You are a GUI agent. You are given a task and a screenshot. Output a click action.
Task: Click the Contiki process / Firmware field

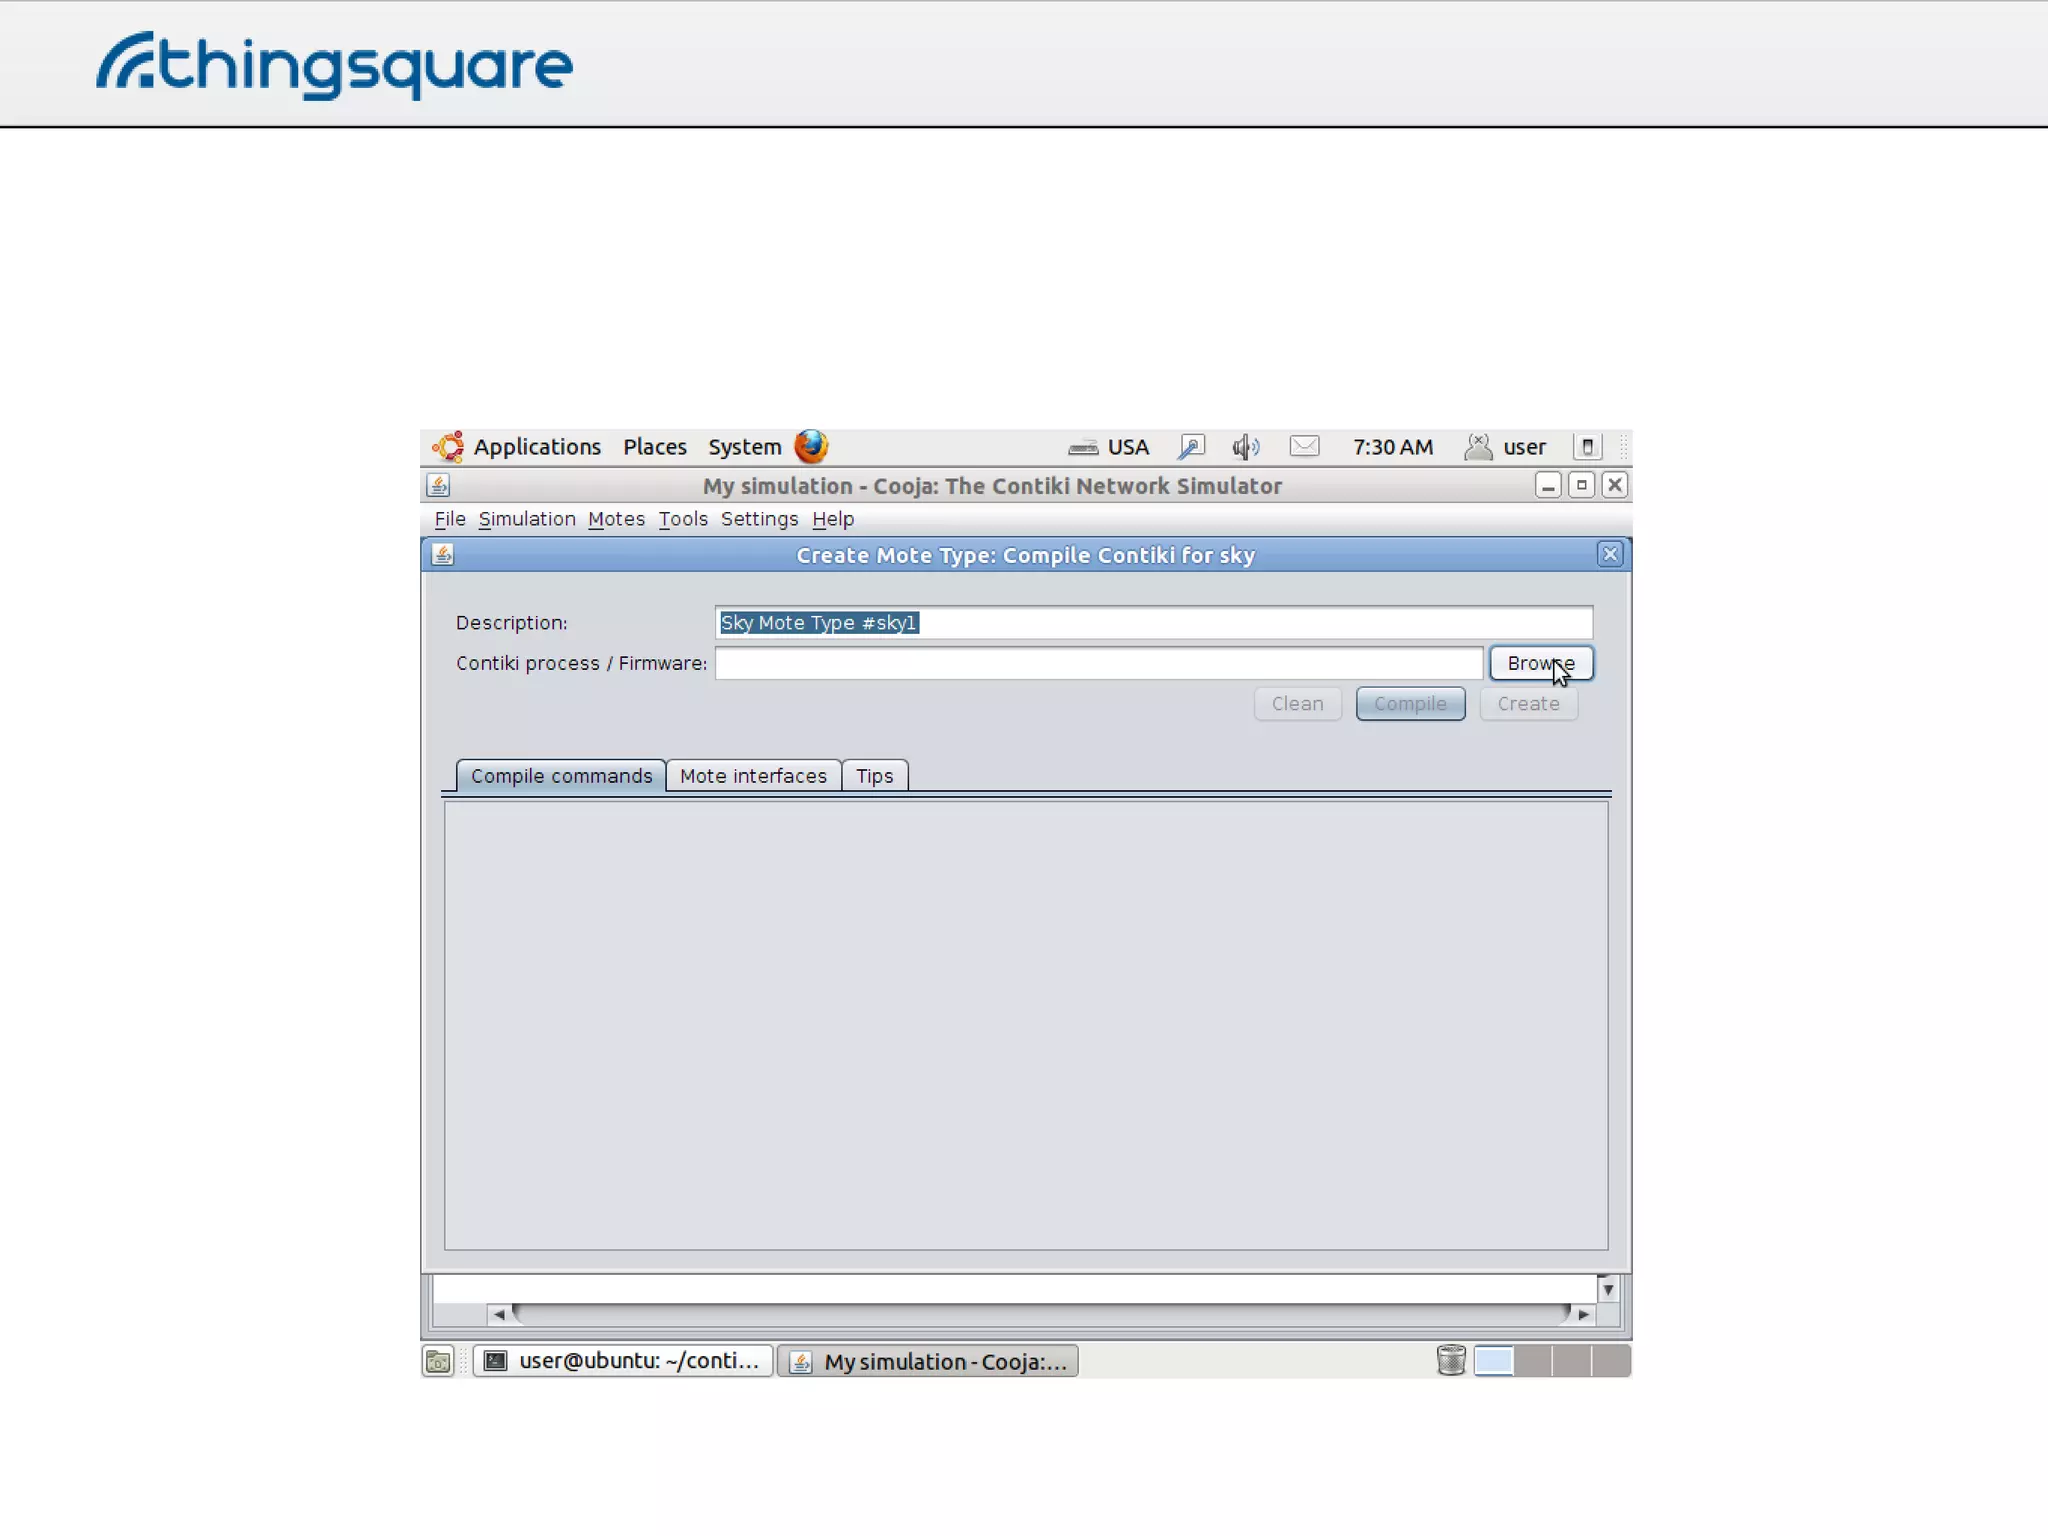(x=1098, y=663)
